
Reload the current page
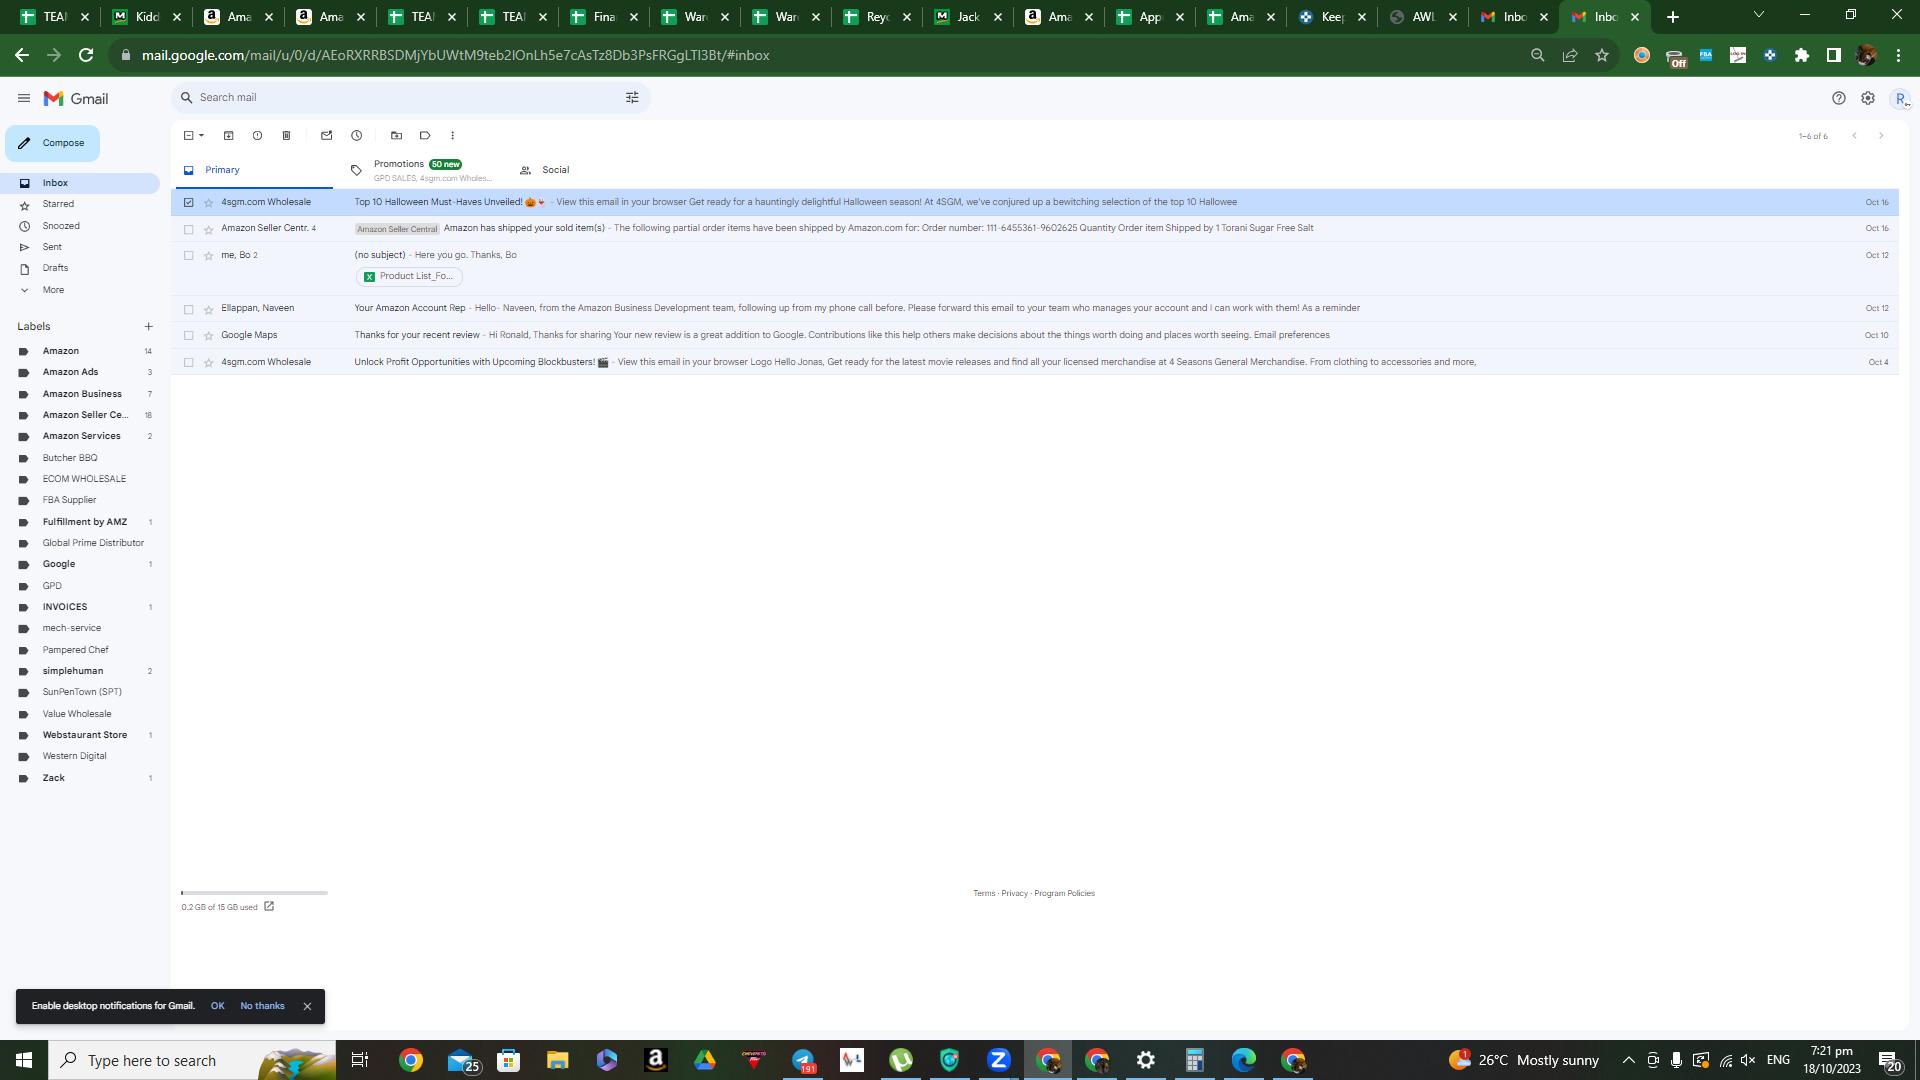(x=86, y=56)
